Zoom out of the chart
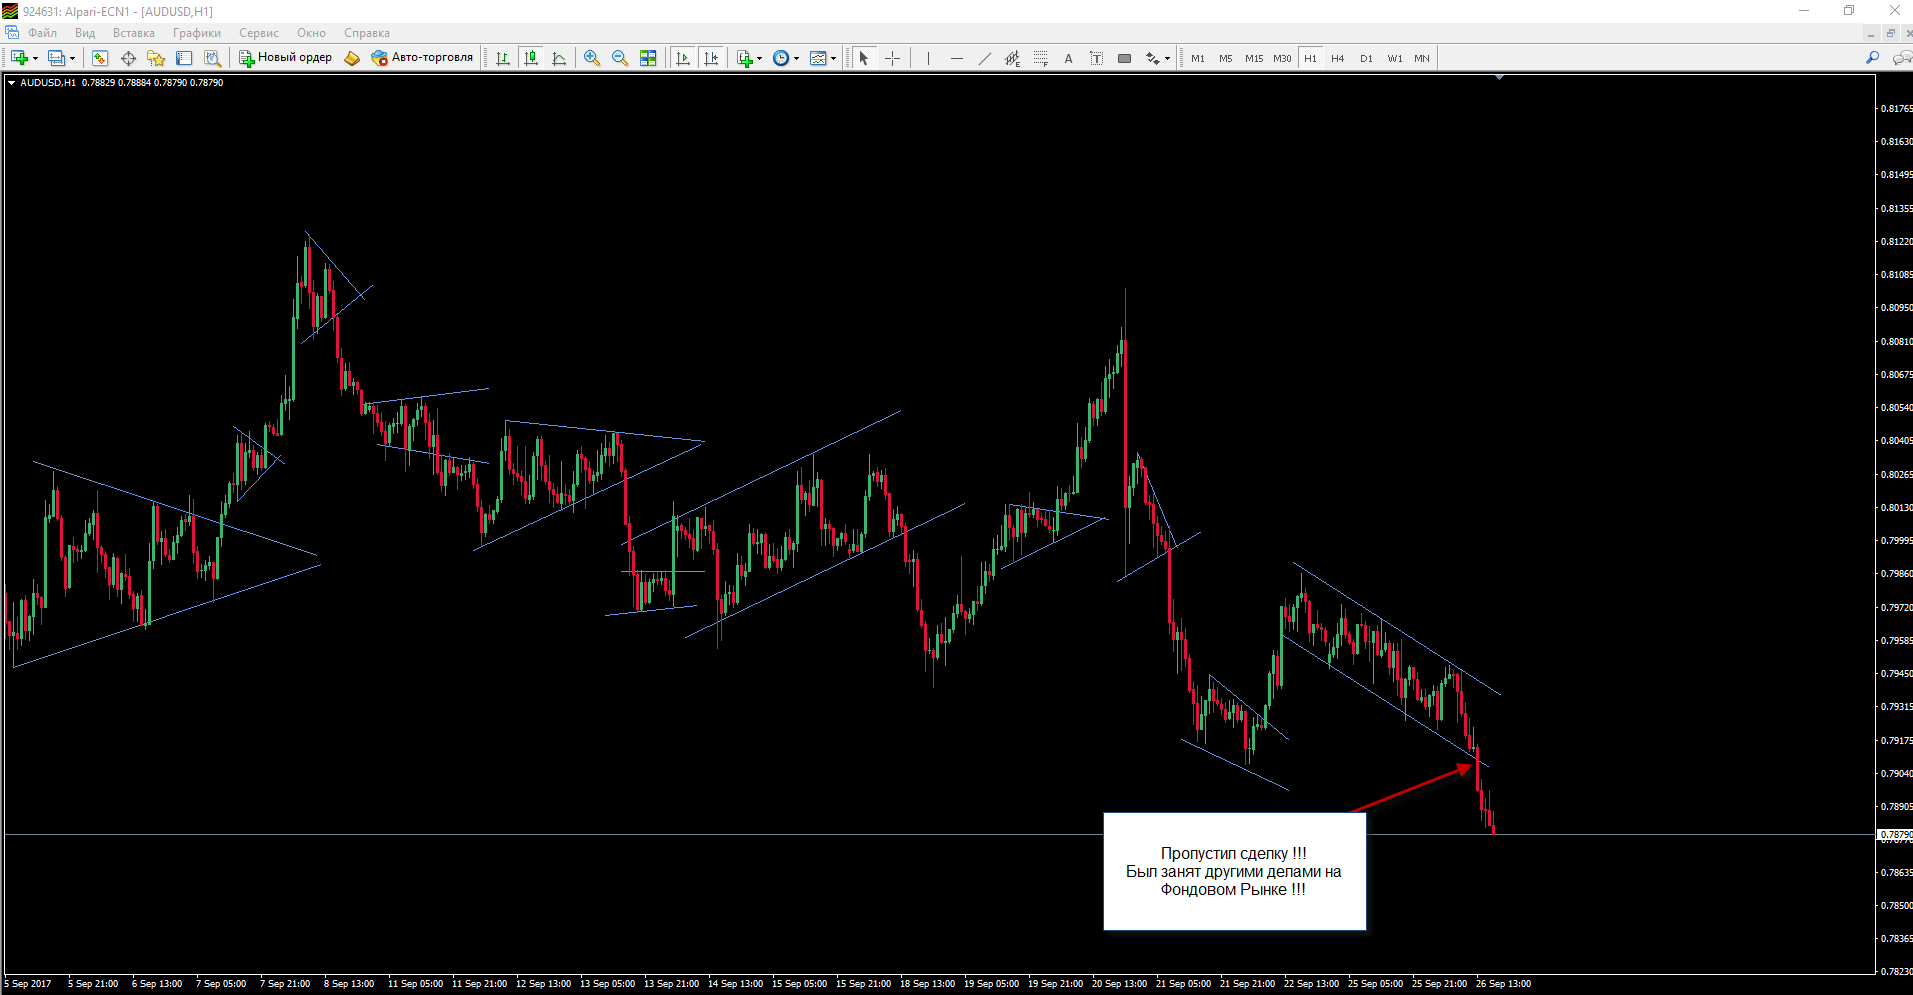The image size is (1913, 995). click(x=620, y=58)
